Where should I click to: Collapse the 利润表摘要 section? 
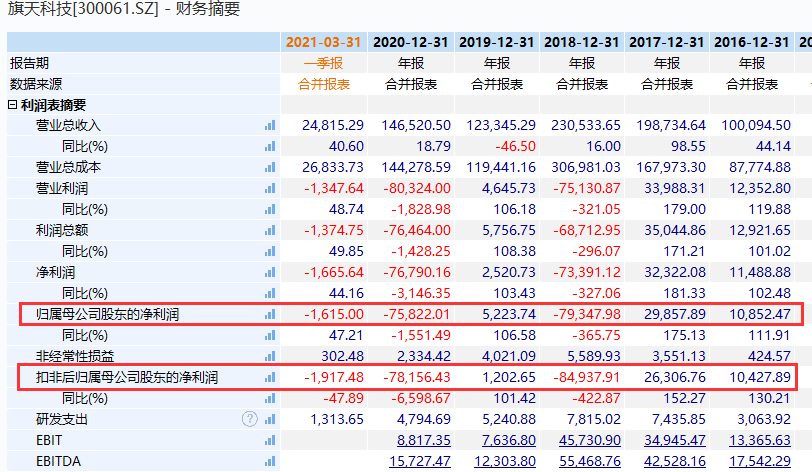[13, 105]
